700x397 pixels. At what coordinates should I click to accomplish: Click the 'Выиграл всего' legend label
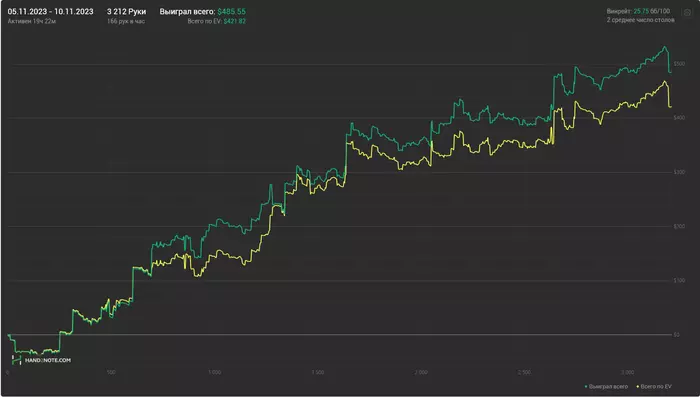tap(608, 387)
